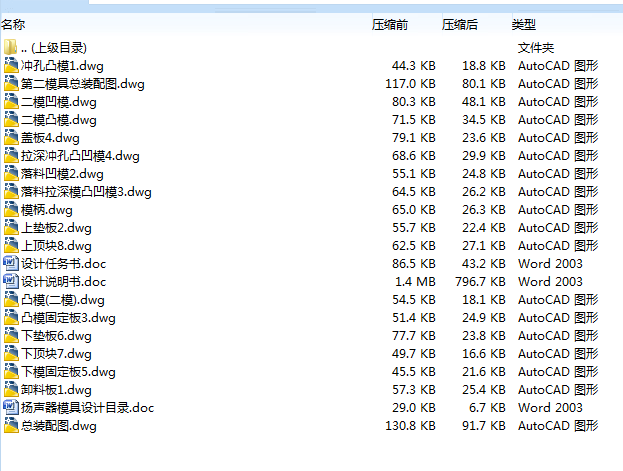Click Word 2003 type of 设计任务书.doc
The image size is (623, 471).
pos(550,264)
